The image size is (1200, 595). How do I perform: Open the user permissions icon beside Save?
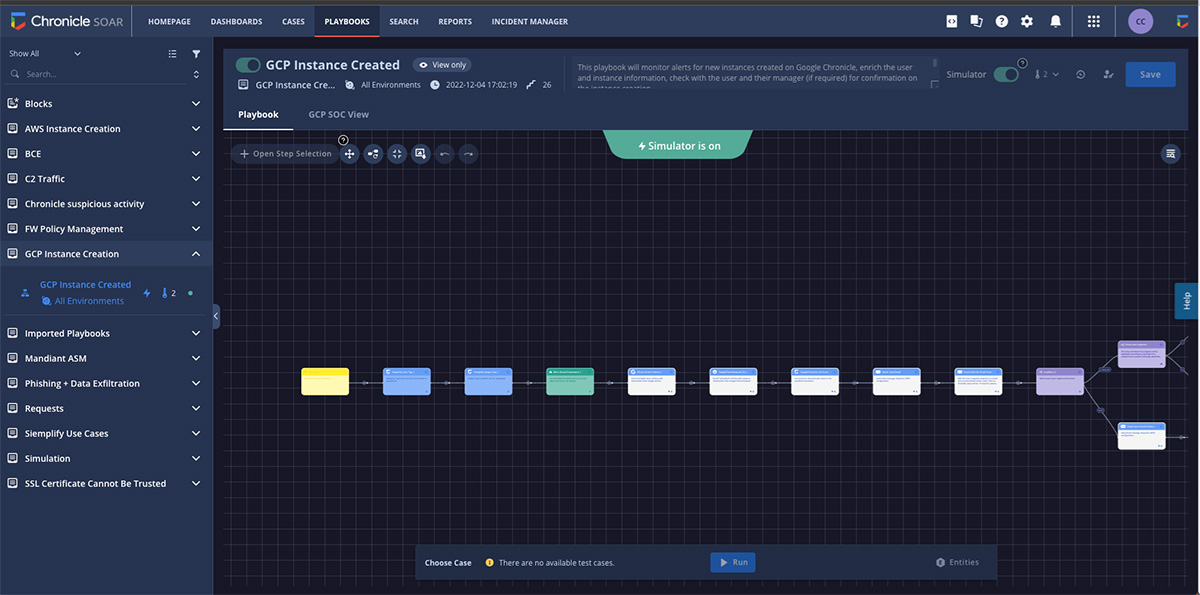point(1108,74)
